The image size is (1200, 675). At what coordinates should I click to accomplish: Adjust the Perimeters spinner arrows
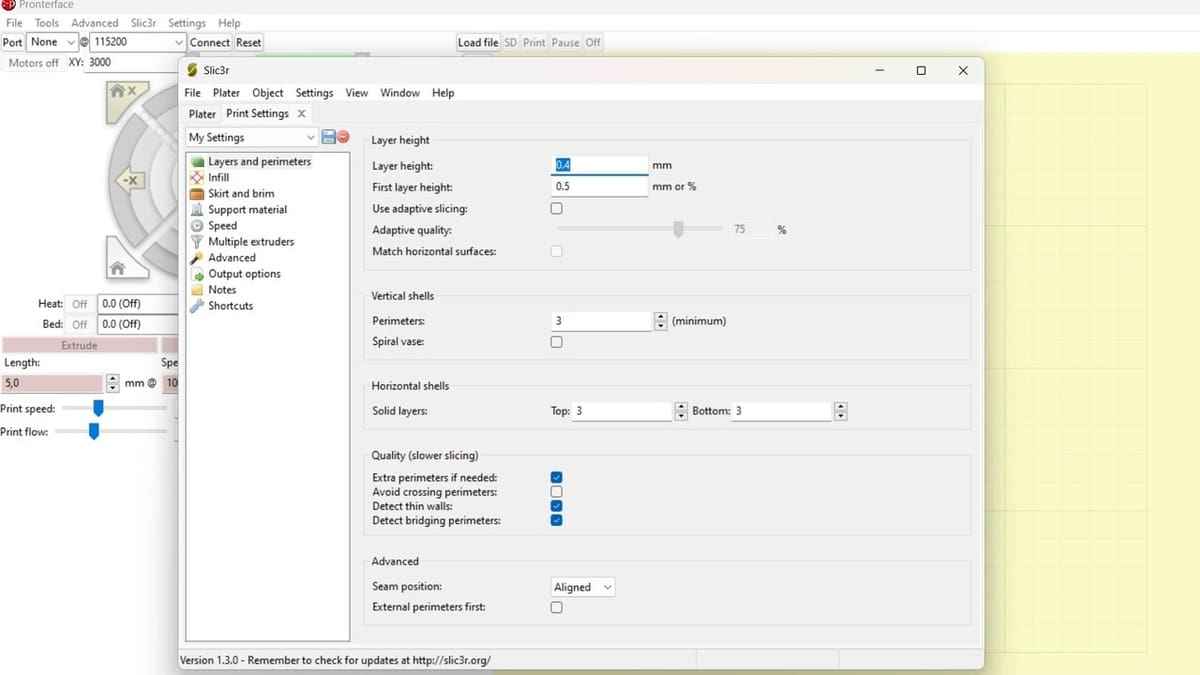pyautogui.click(x=660, y=321)
